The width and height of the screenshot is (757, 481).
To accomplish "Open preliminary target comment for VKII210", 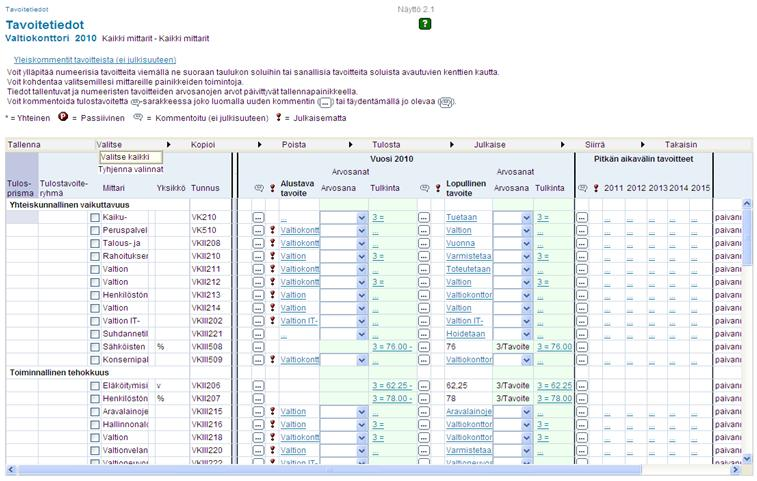I will point(258,256).
